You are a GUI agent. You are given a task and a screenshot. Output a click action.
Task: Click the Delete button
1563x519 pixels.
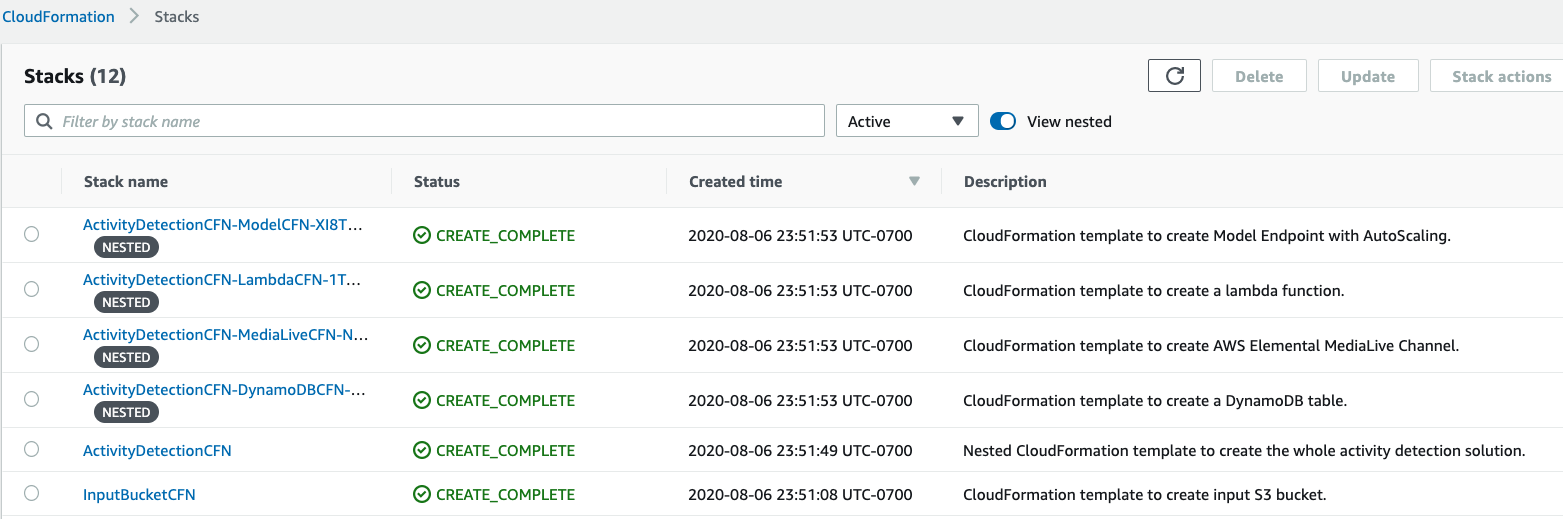click(1259, 76)
